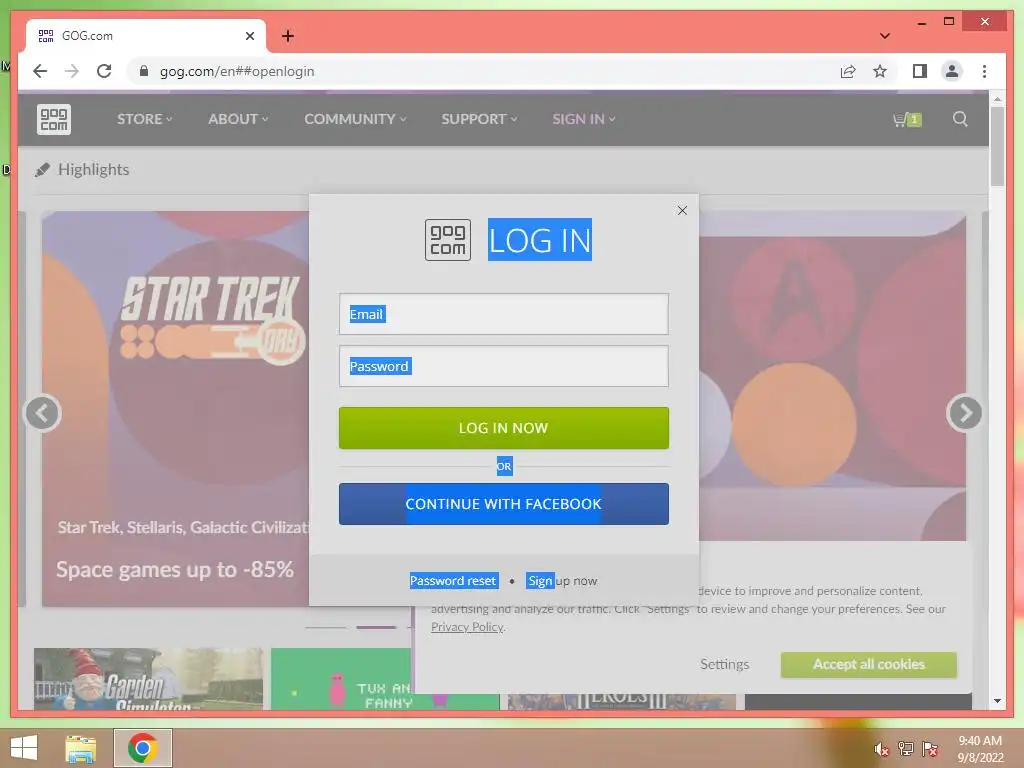The width and height of the screenshot is (1024, 768).
Task: Click the browser Back arrow
Action: click(40, 71)
